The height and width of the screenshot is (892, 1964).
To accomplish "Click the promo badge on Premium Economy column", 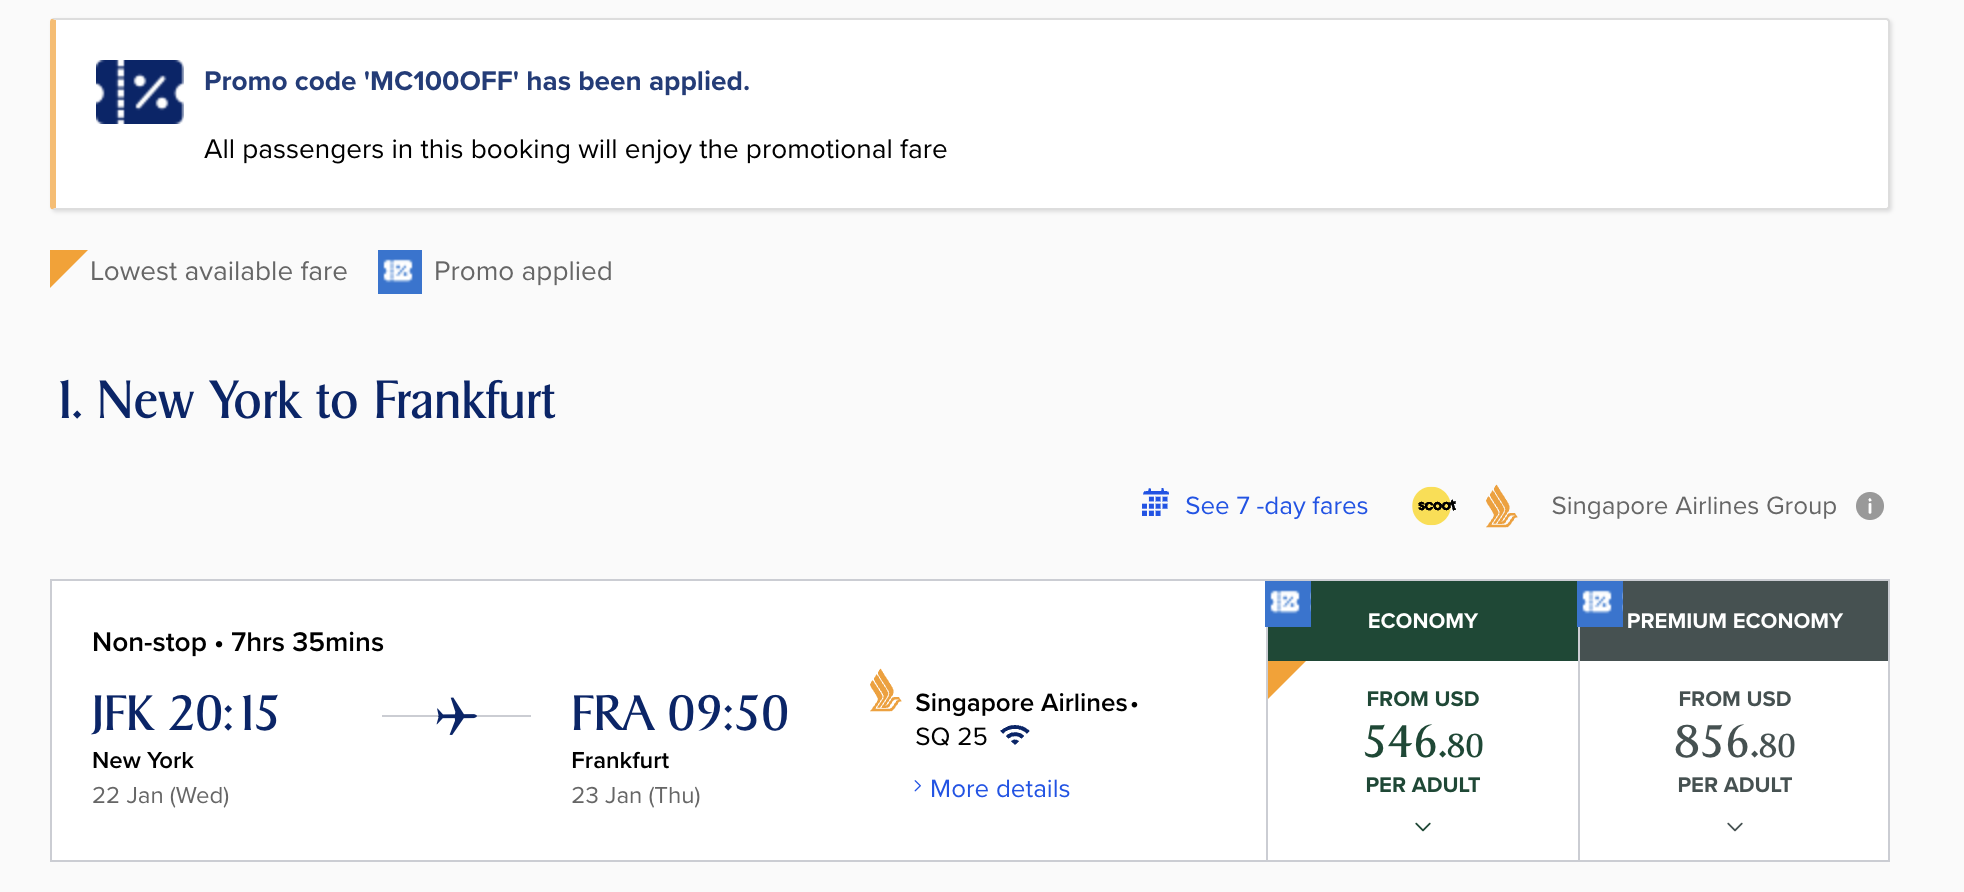I will pos(1601,603).
